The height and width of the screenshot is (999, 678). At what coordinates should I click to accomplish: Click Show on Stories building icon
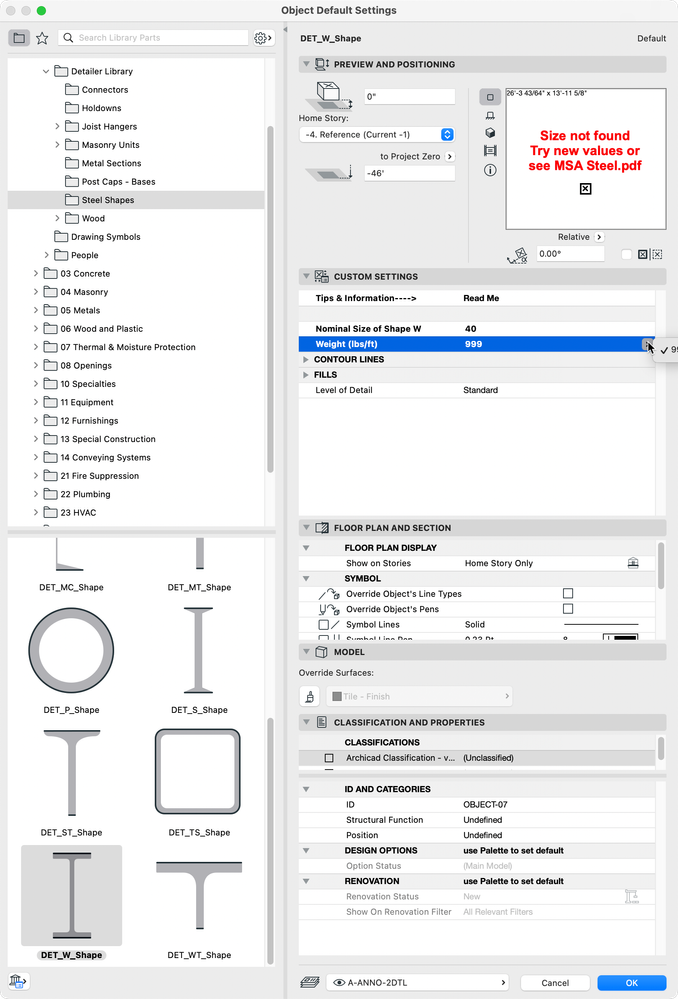point(633,563)
